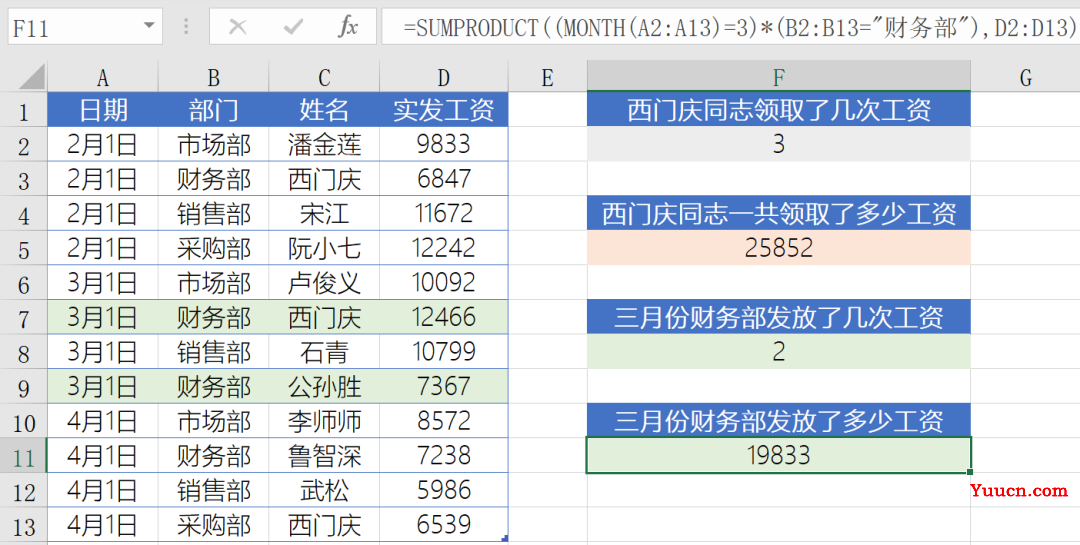Select column B header
The image size is (1080, 545).
tap(214, 76)
